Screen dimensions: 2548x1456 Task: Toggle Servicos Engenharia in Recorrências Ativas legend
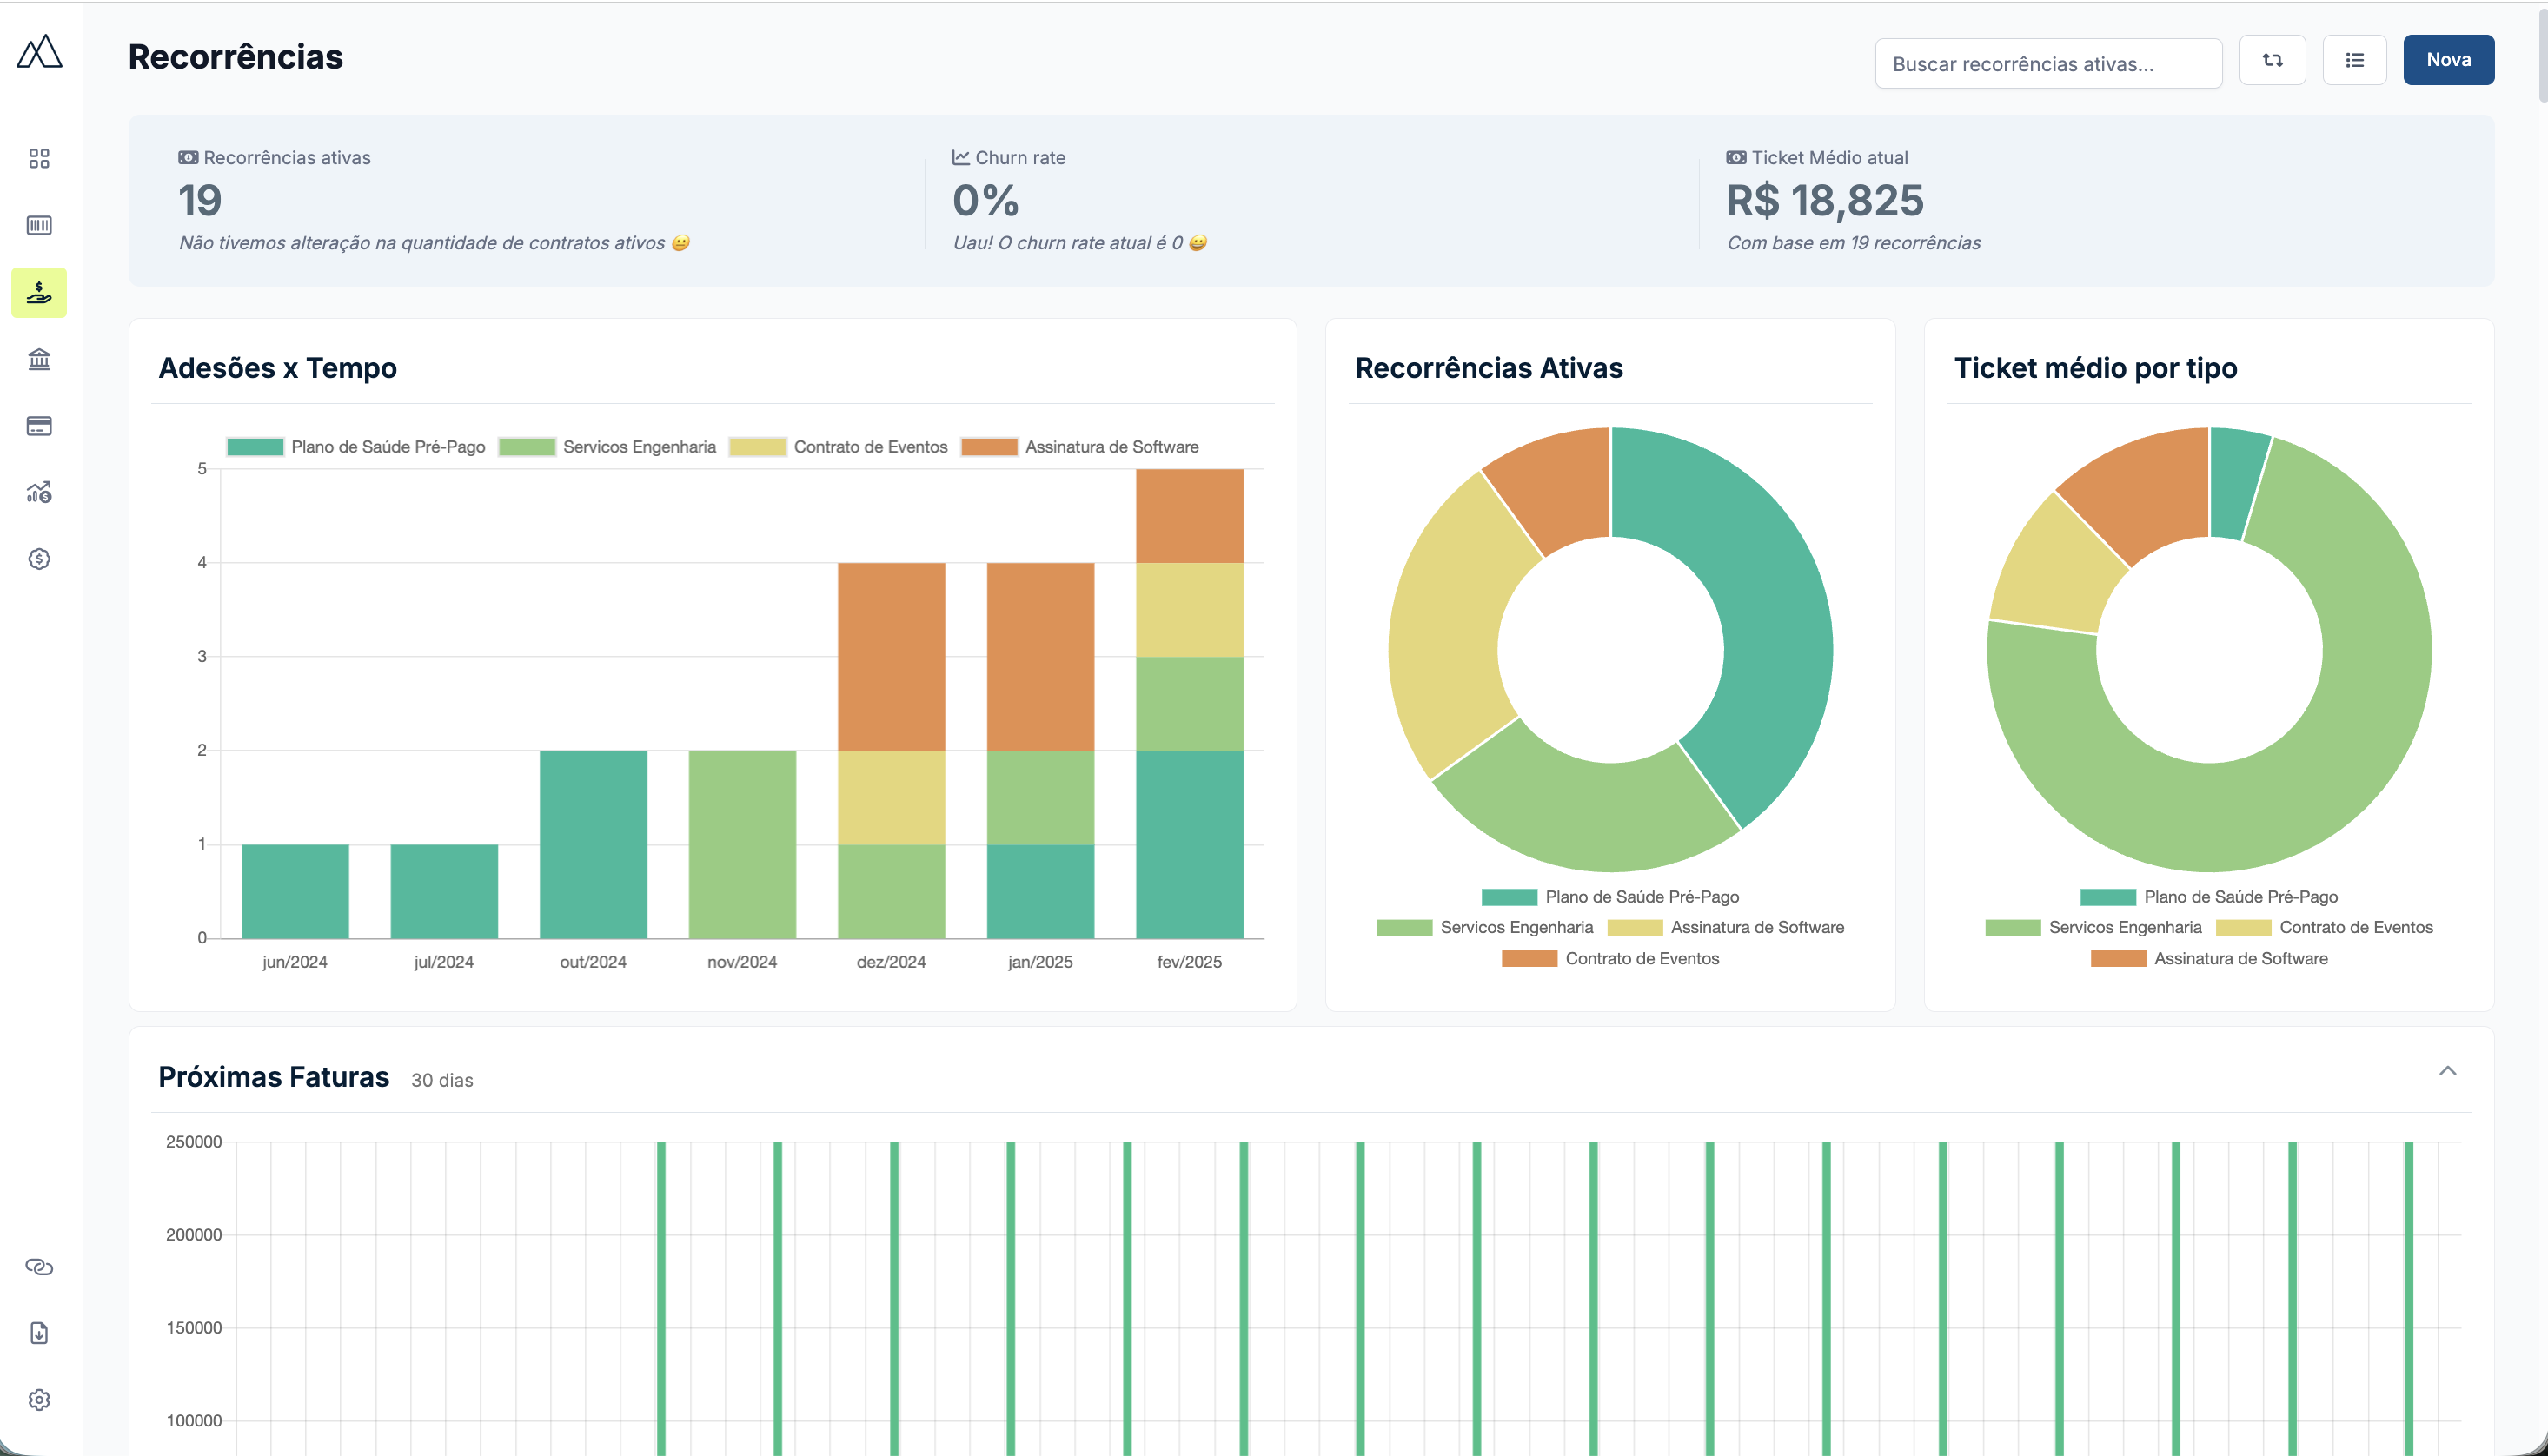click(1485, 928)
